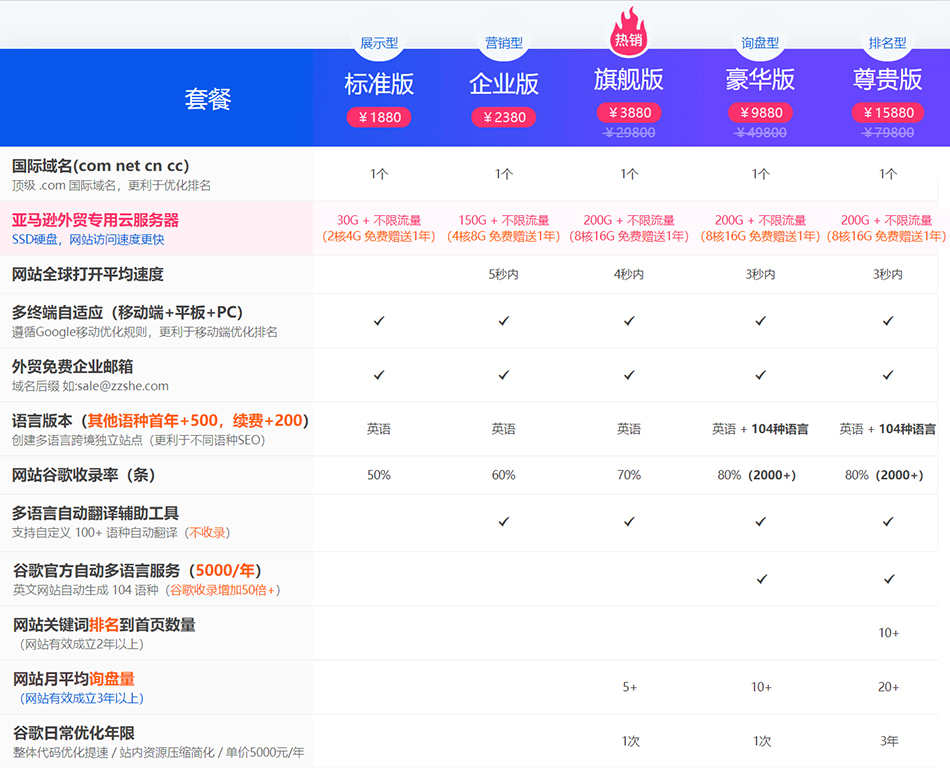950x768 pixels.
Task: Click the 3年 optimization value
Action: (x=889, y=741)
